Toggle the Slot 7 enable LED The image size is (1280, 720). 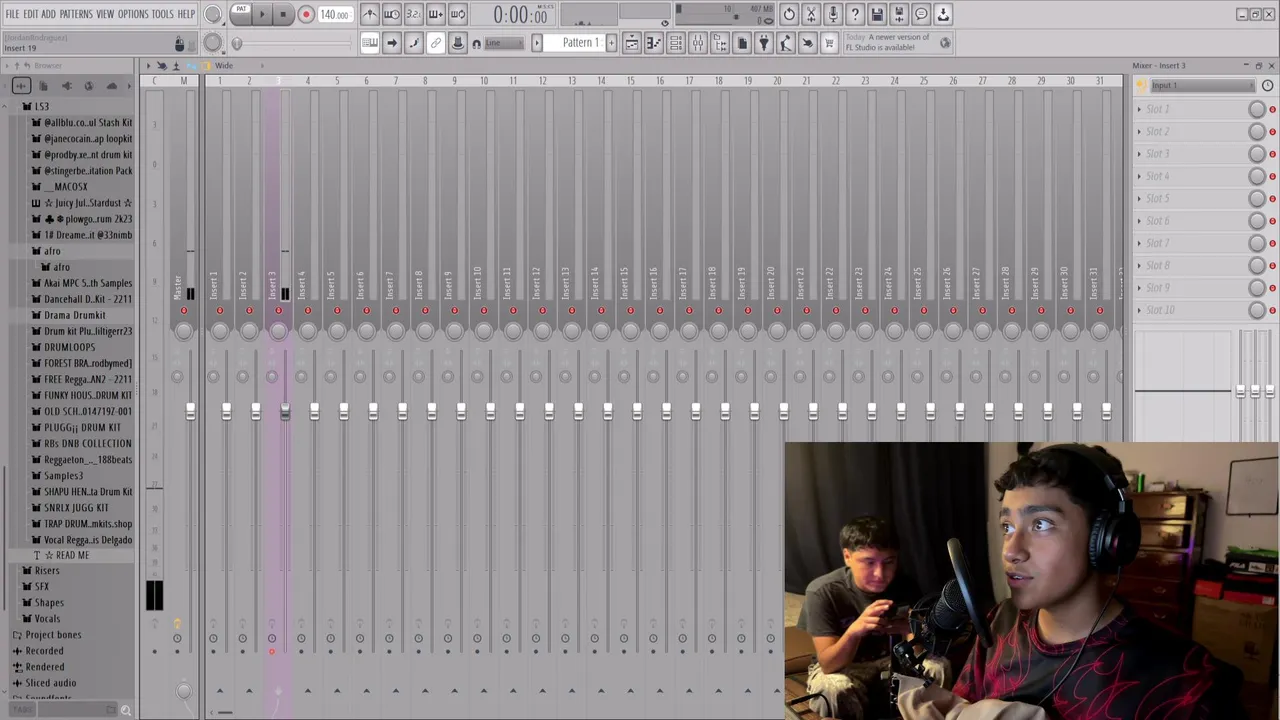point(1272,243)
